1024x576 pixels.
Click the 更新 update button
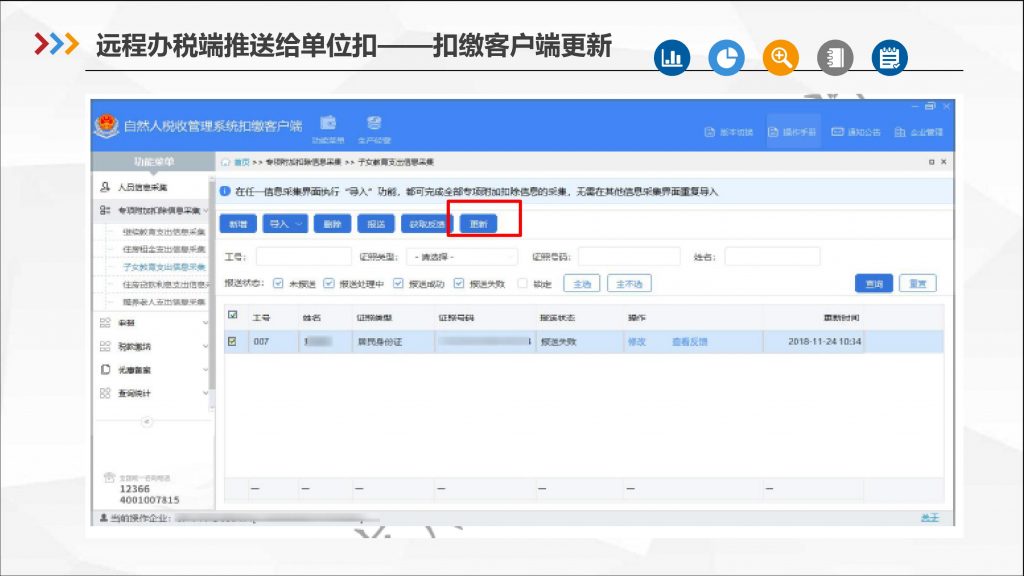pyautogui.click(x=478, y=224)
